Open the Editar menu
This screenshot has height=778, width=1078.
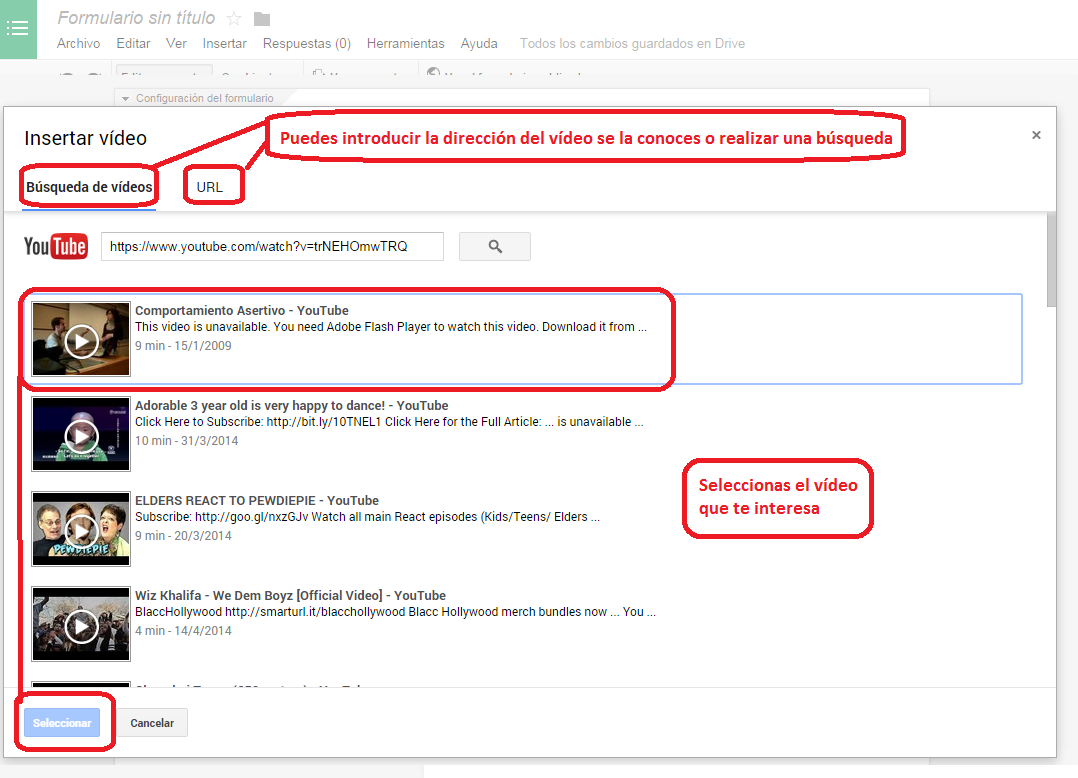(x=133, y=43)
